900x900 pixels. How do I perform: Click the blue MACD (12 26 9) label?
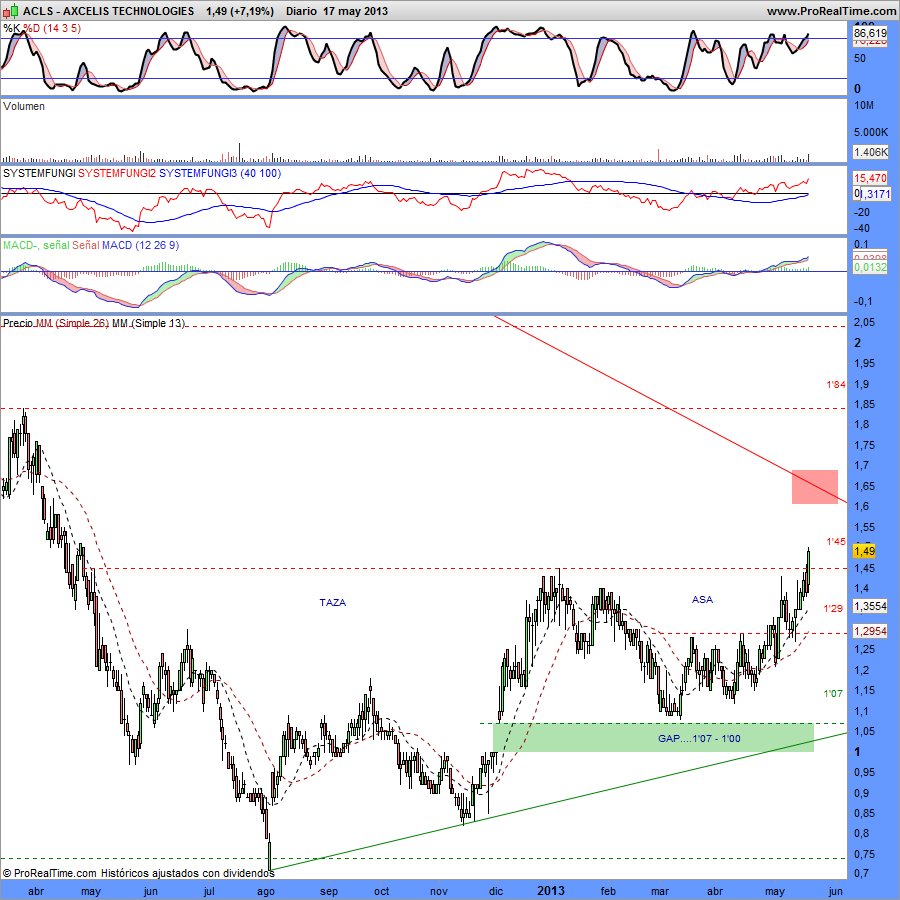point(141,245)
